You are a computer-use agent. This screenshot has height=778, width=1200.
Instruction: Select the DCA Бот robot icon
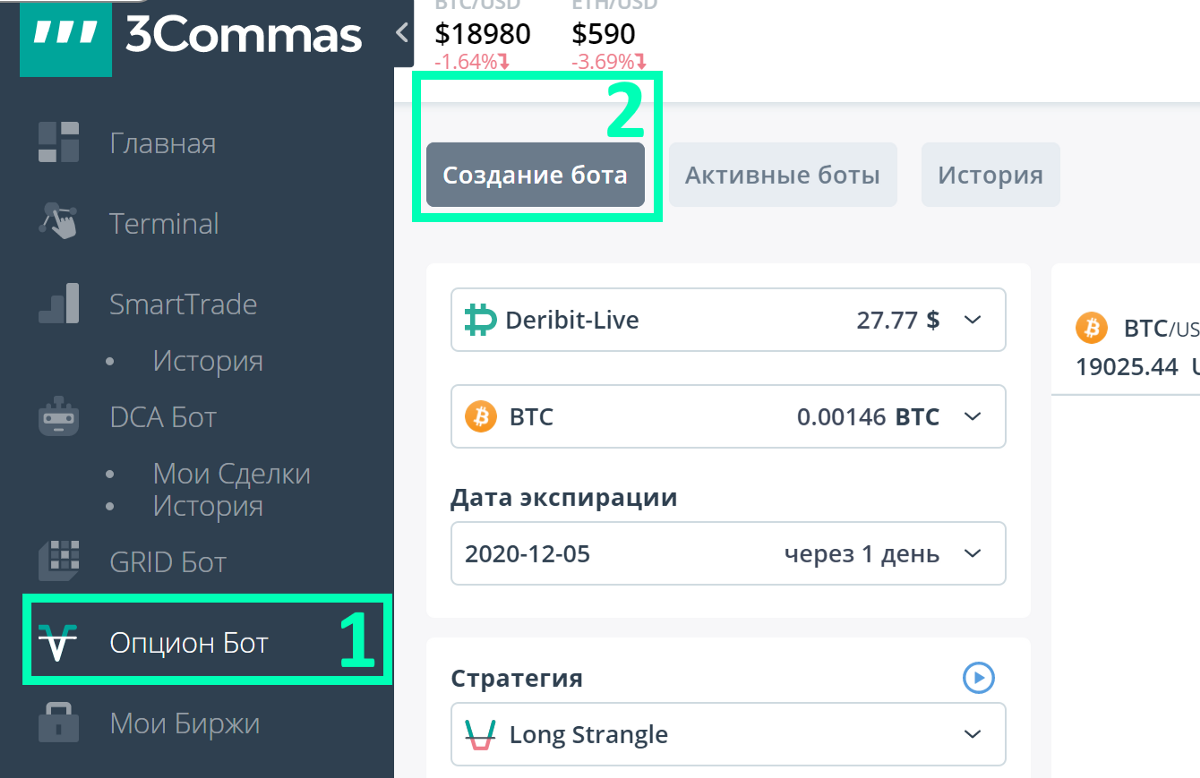click(58, 417)
